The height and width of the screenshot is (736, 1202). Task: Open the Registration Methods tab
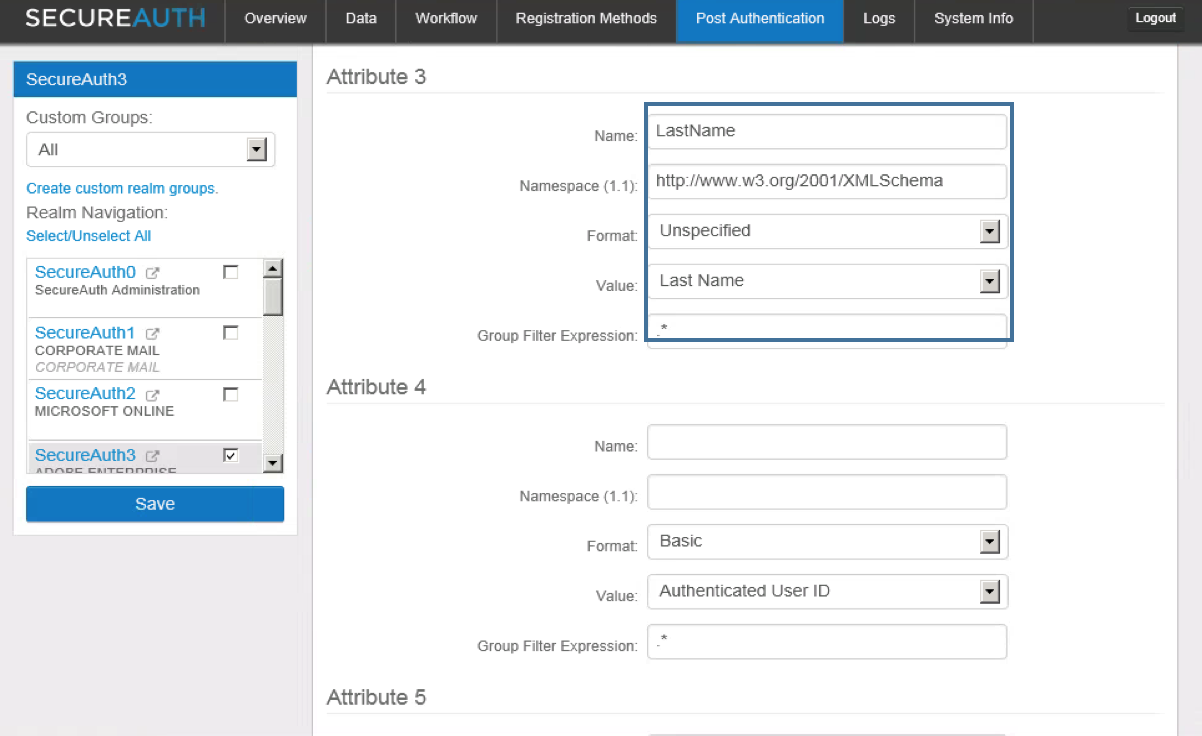586,18
